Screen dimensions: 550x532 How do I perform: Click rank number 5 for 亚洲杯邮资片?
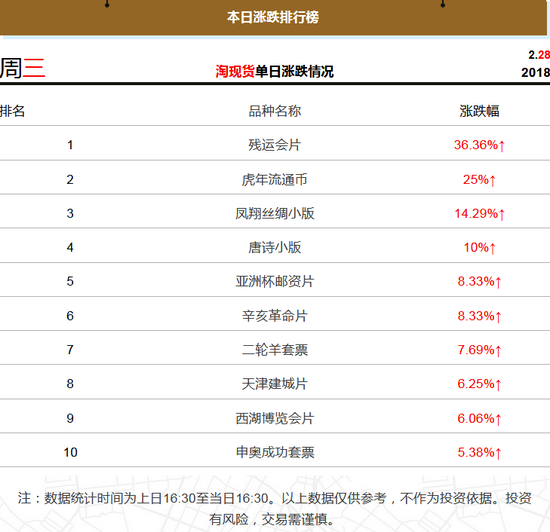click(x=70, y=281)
